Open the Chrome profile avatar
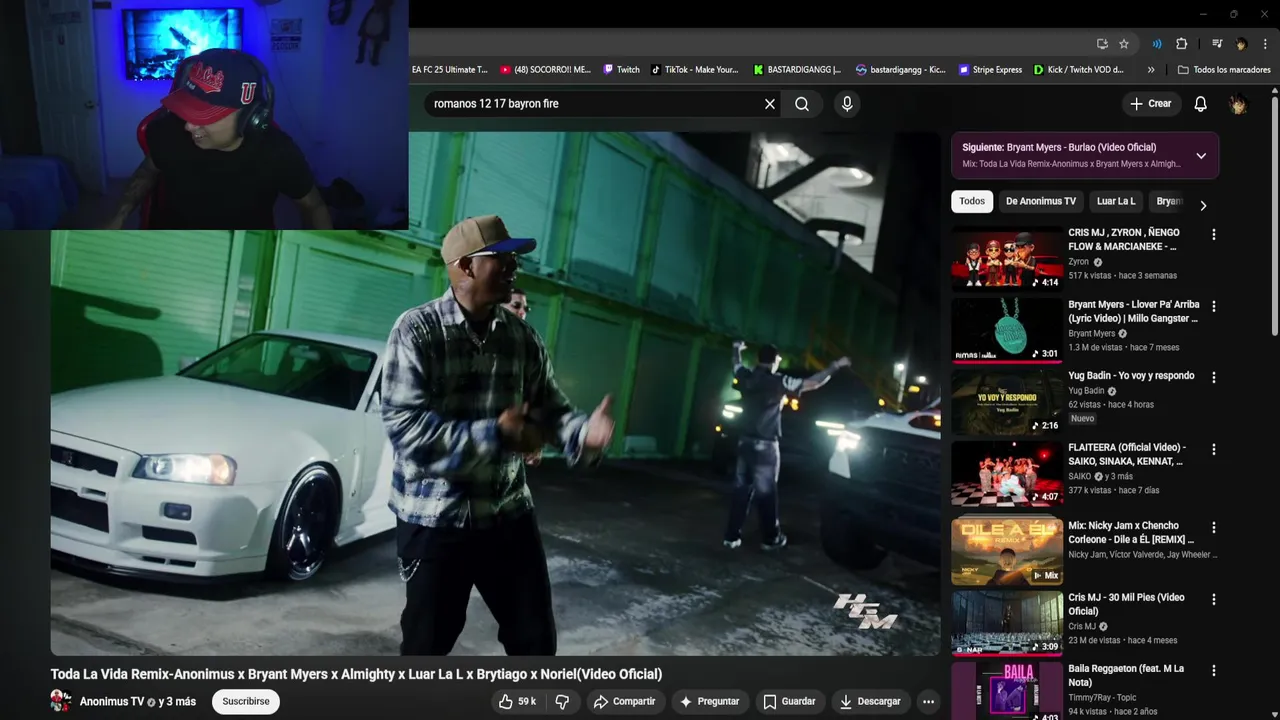 pyautogui.click(x=1241, y=44)
